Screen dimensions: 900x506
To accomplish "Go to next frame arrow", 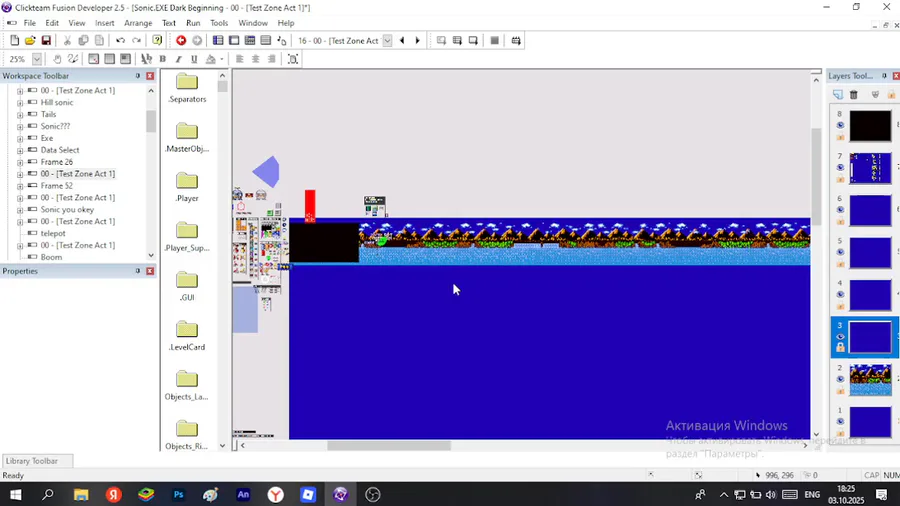I will tap(417, 41).
